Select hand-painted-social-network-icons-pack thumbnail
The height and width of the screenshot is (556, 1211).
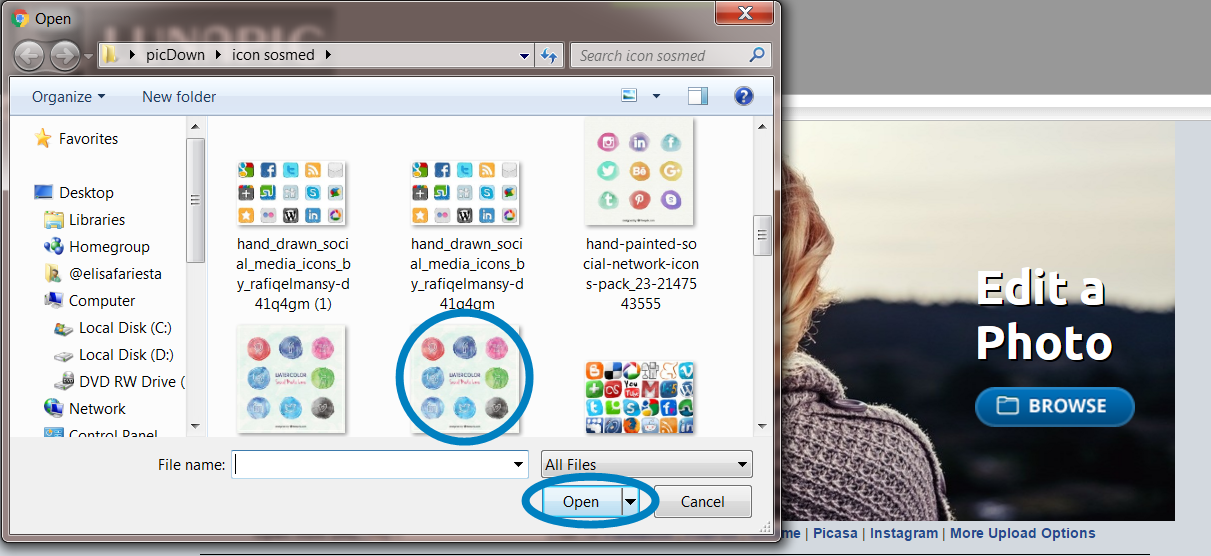[640, 170]
